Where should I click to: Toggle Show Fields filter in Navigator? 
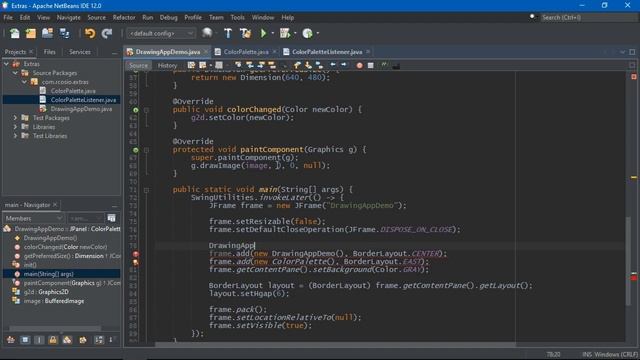pos(25,340)
